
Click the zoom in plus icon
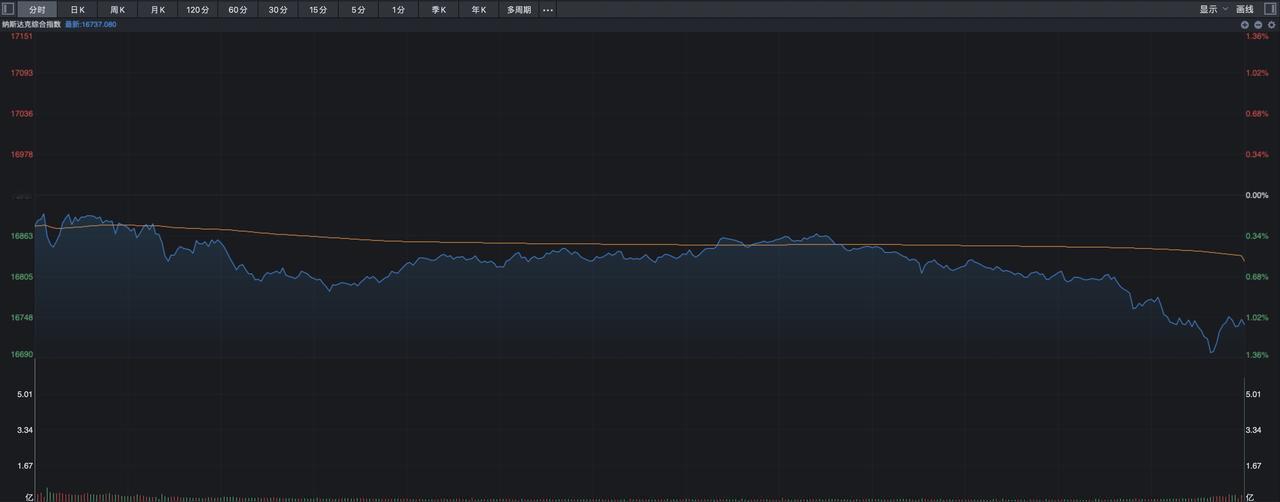pos(1245,24)
